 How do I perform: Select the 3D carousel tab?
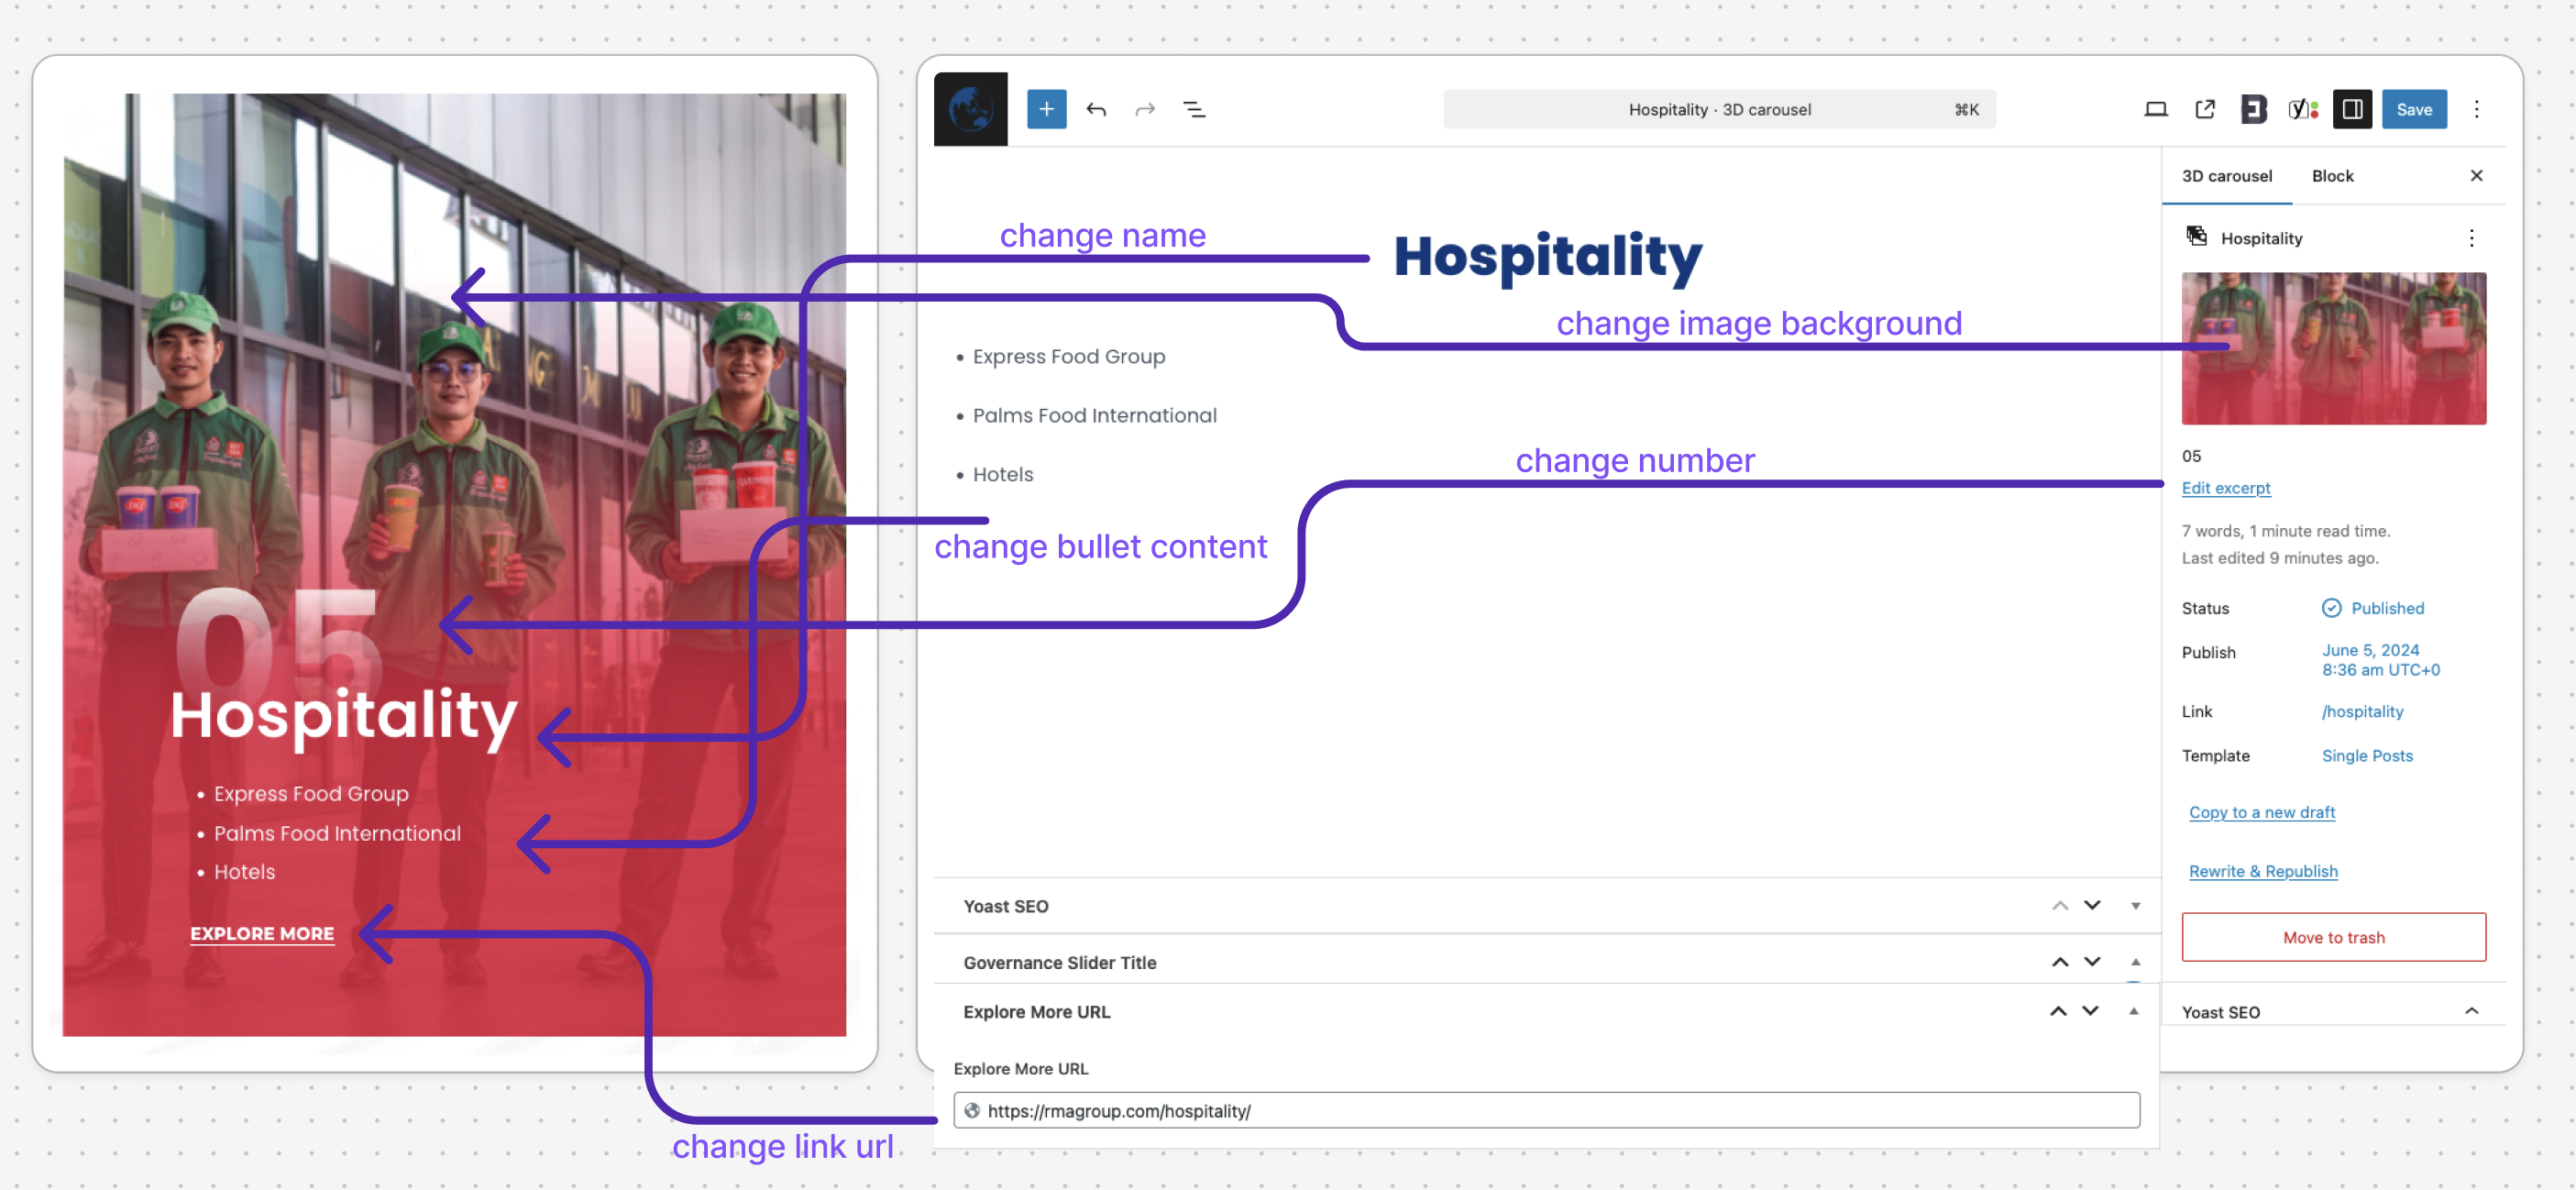2226,176
